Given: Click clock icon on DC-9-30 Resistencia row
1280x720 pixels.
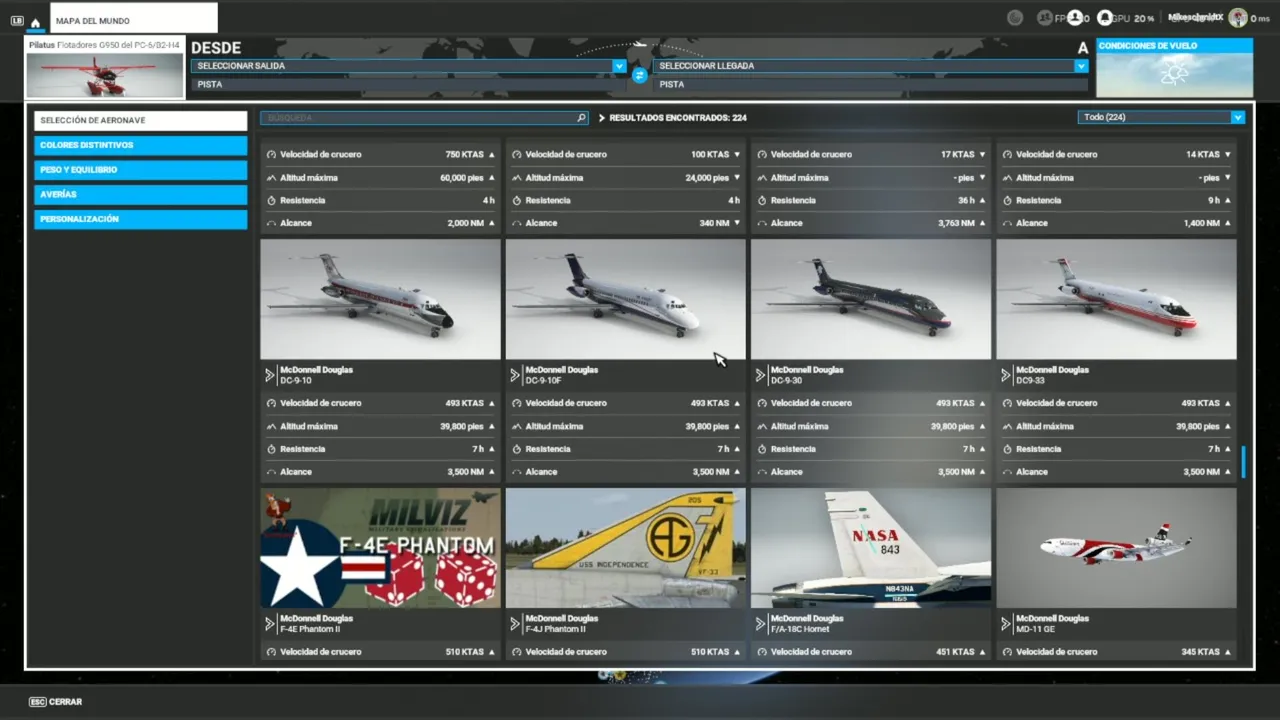Looking at the screenshot, I should click(x=762, y=449).
